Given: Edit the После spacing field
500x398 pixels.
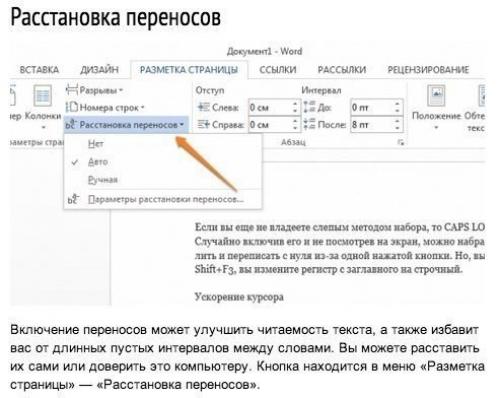Looking at the screenshot, I should (371, 125).
